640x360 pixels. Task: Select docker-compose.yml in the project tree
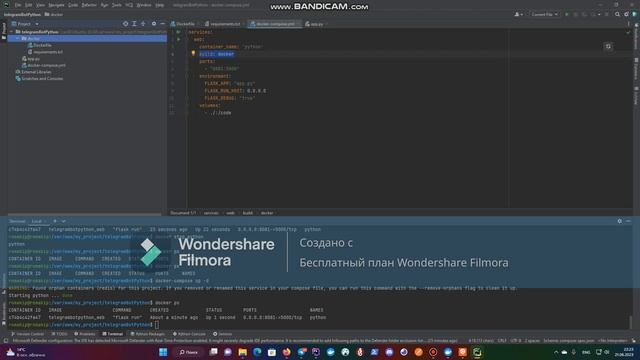[44, 65]
